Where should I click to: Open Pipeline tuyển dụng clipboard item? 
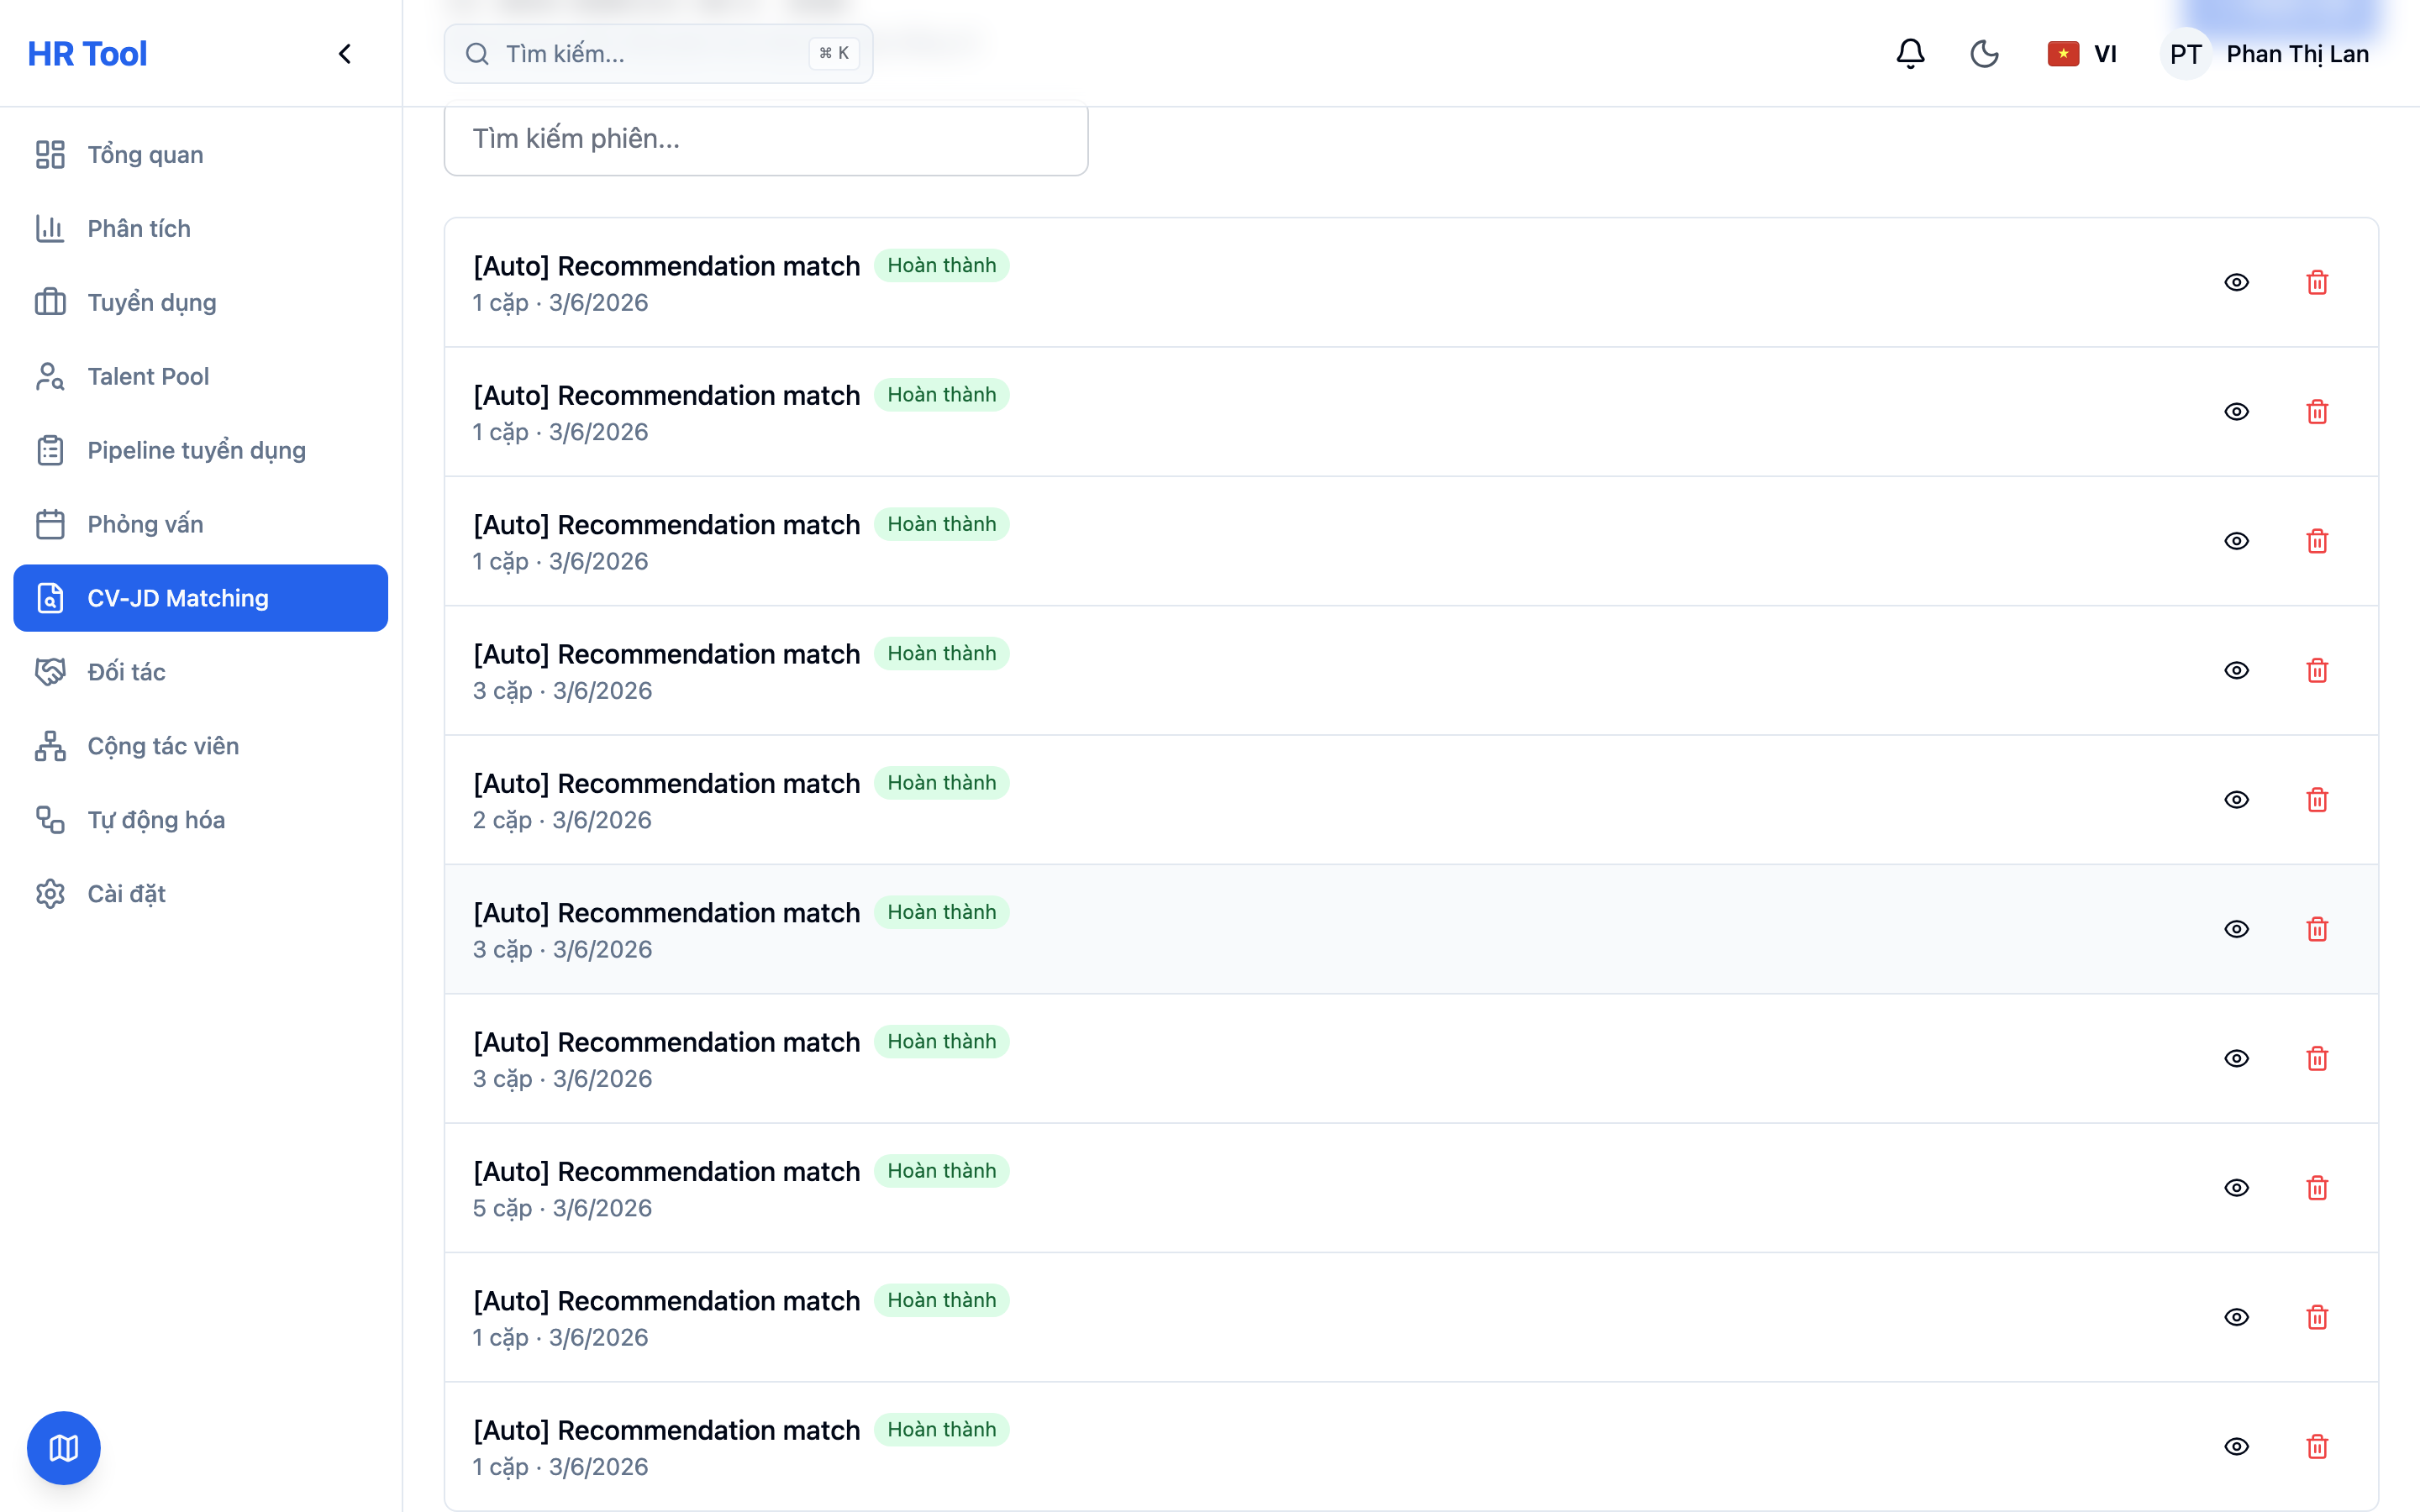(x=200, y=450)
